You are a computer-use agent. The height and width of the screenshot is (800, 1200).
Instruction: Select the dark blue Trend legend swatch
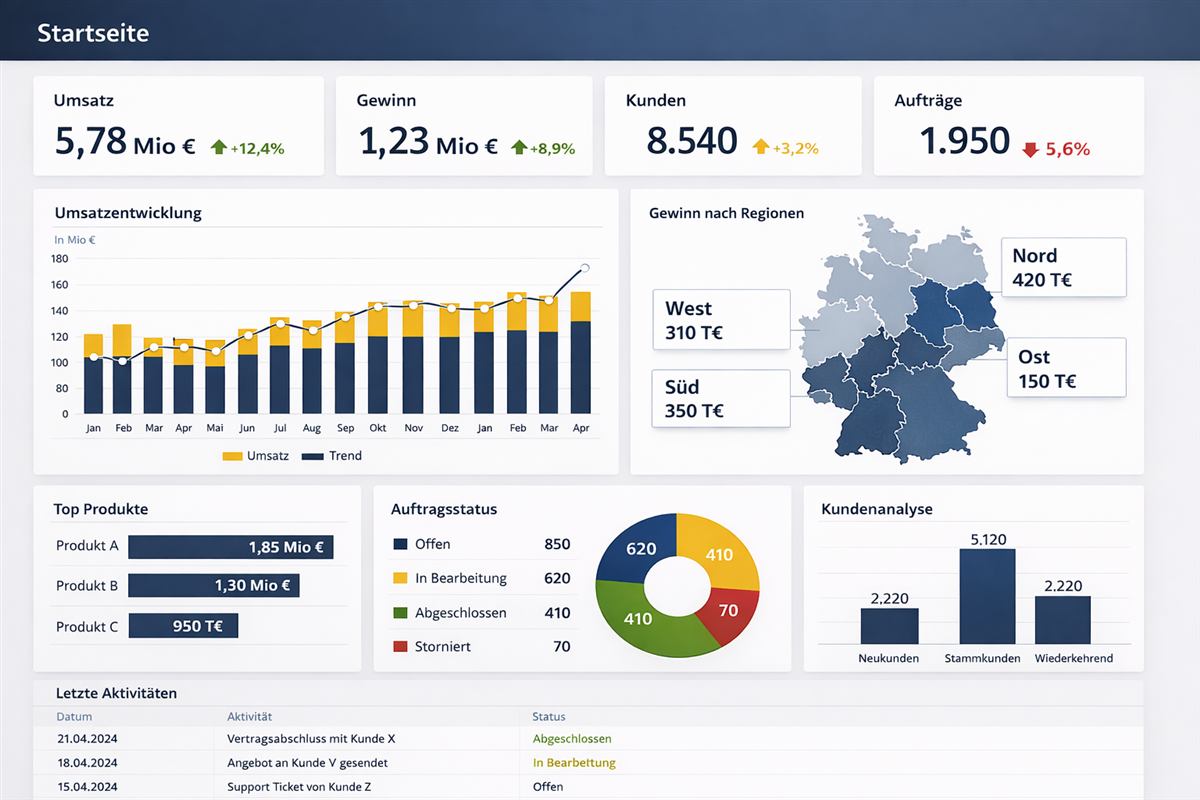[312, 456]
